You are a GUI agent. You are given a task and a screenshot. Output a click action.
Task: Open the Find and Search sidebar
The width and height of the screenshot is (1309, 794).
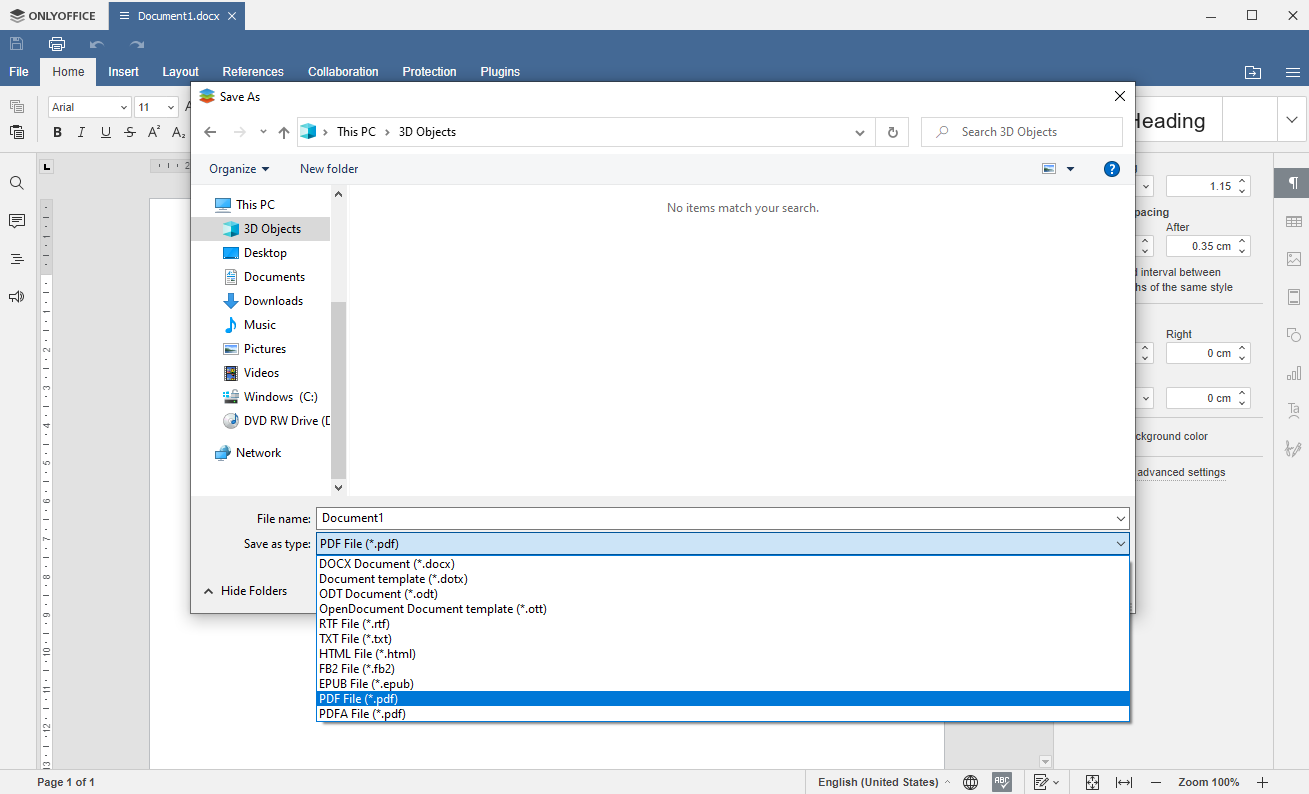[17, 183]
